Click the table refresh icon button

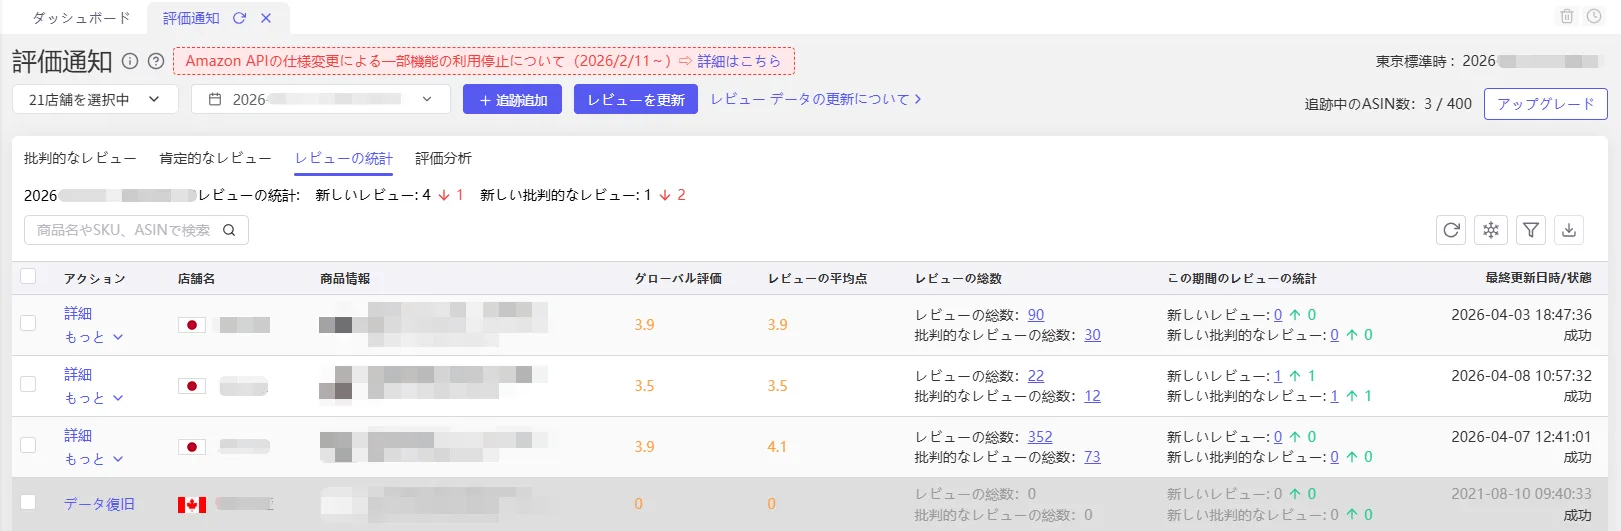click(1452, 230)
